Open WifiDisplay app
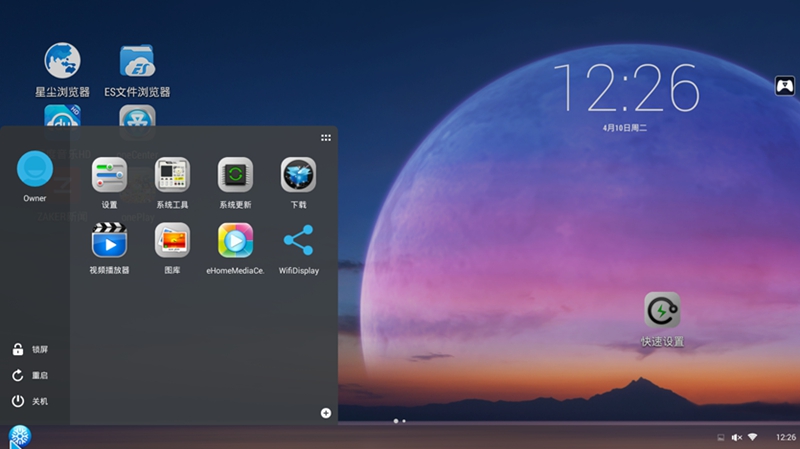 [298, 241]
